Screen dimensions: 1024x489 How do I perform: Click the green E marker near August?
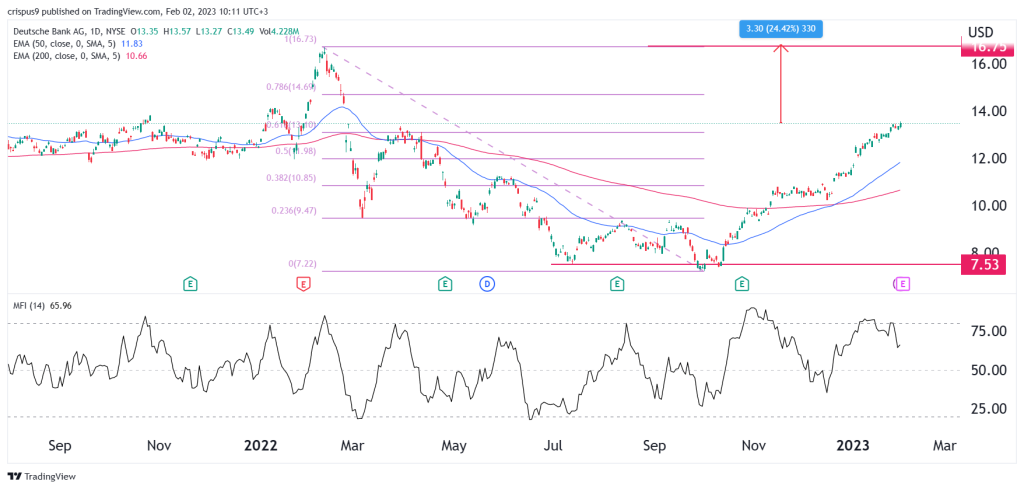coord(616,283)
